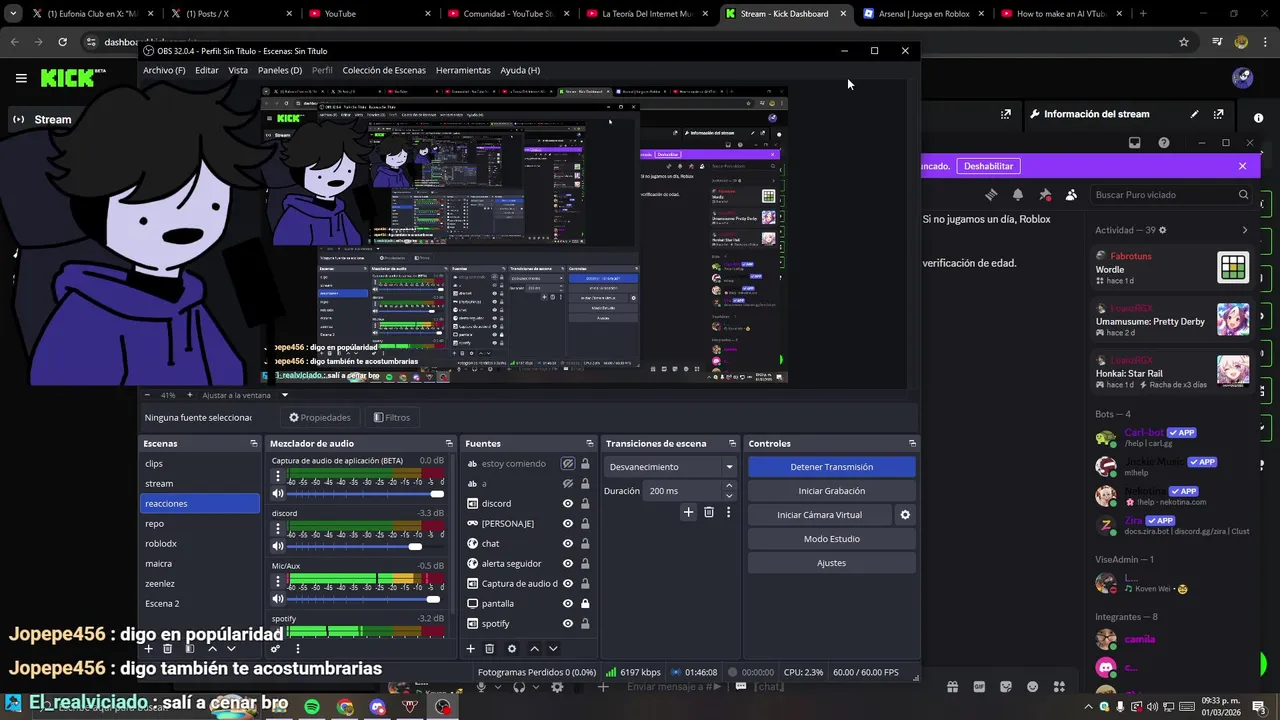1280x720 pixels.
Task: Open options menu for the discord mixer channel
Action: point(278,530)
